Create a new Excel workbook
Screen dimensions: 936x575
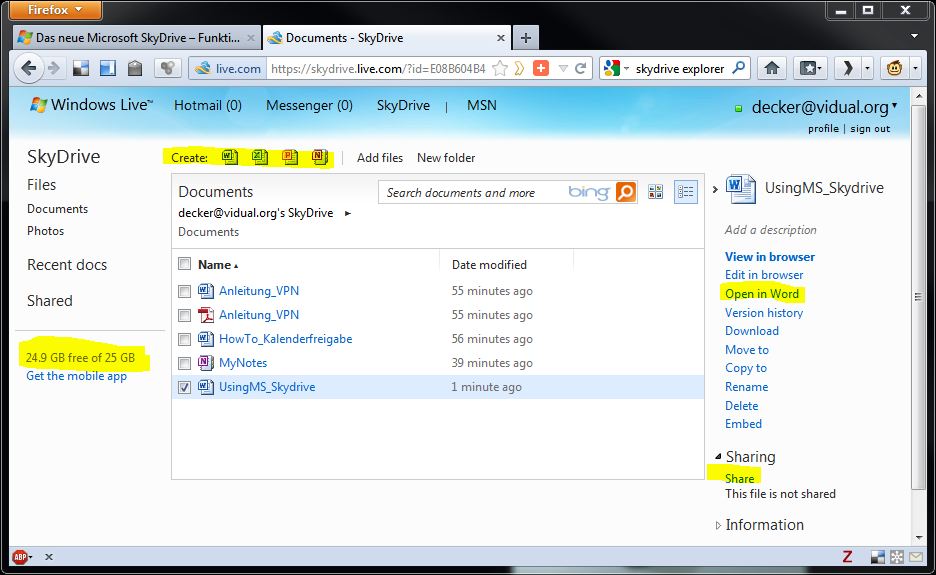[x=260, y=157]
